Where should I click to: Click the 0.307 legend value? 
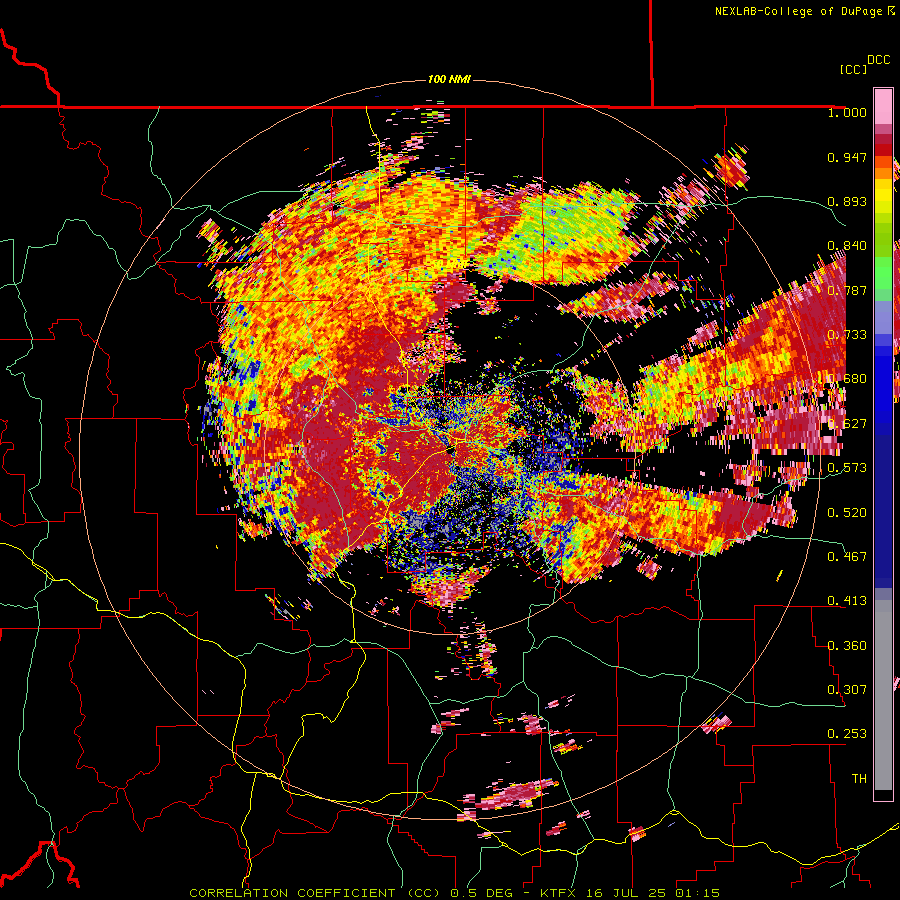coord(847,690)
